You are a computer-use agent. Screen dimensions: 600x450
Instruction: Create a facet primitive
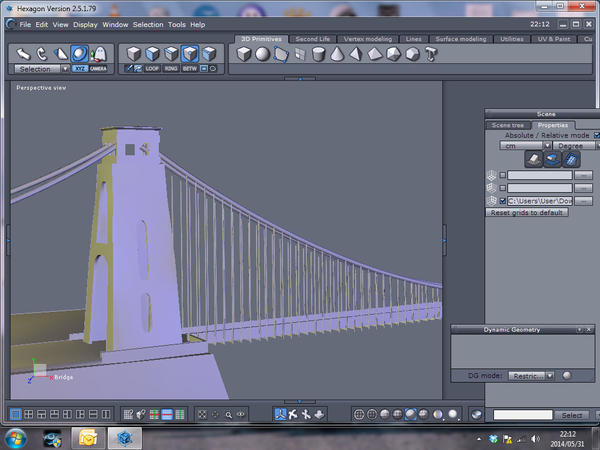coord(280,54)
